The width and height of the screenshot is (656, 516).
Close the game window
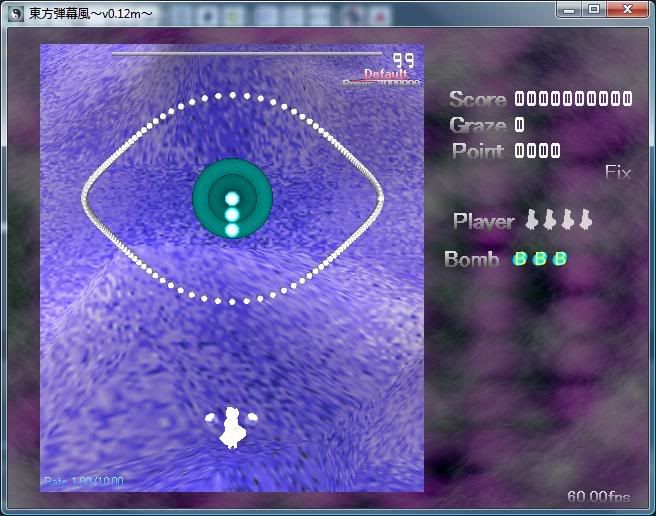627,10
